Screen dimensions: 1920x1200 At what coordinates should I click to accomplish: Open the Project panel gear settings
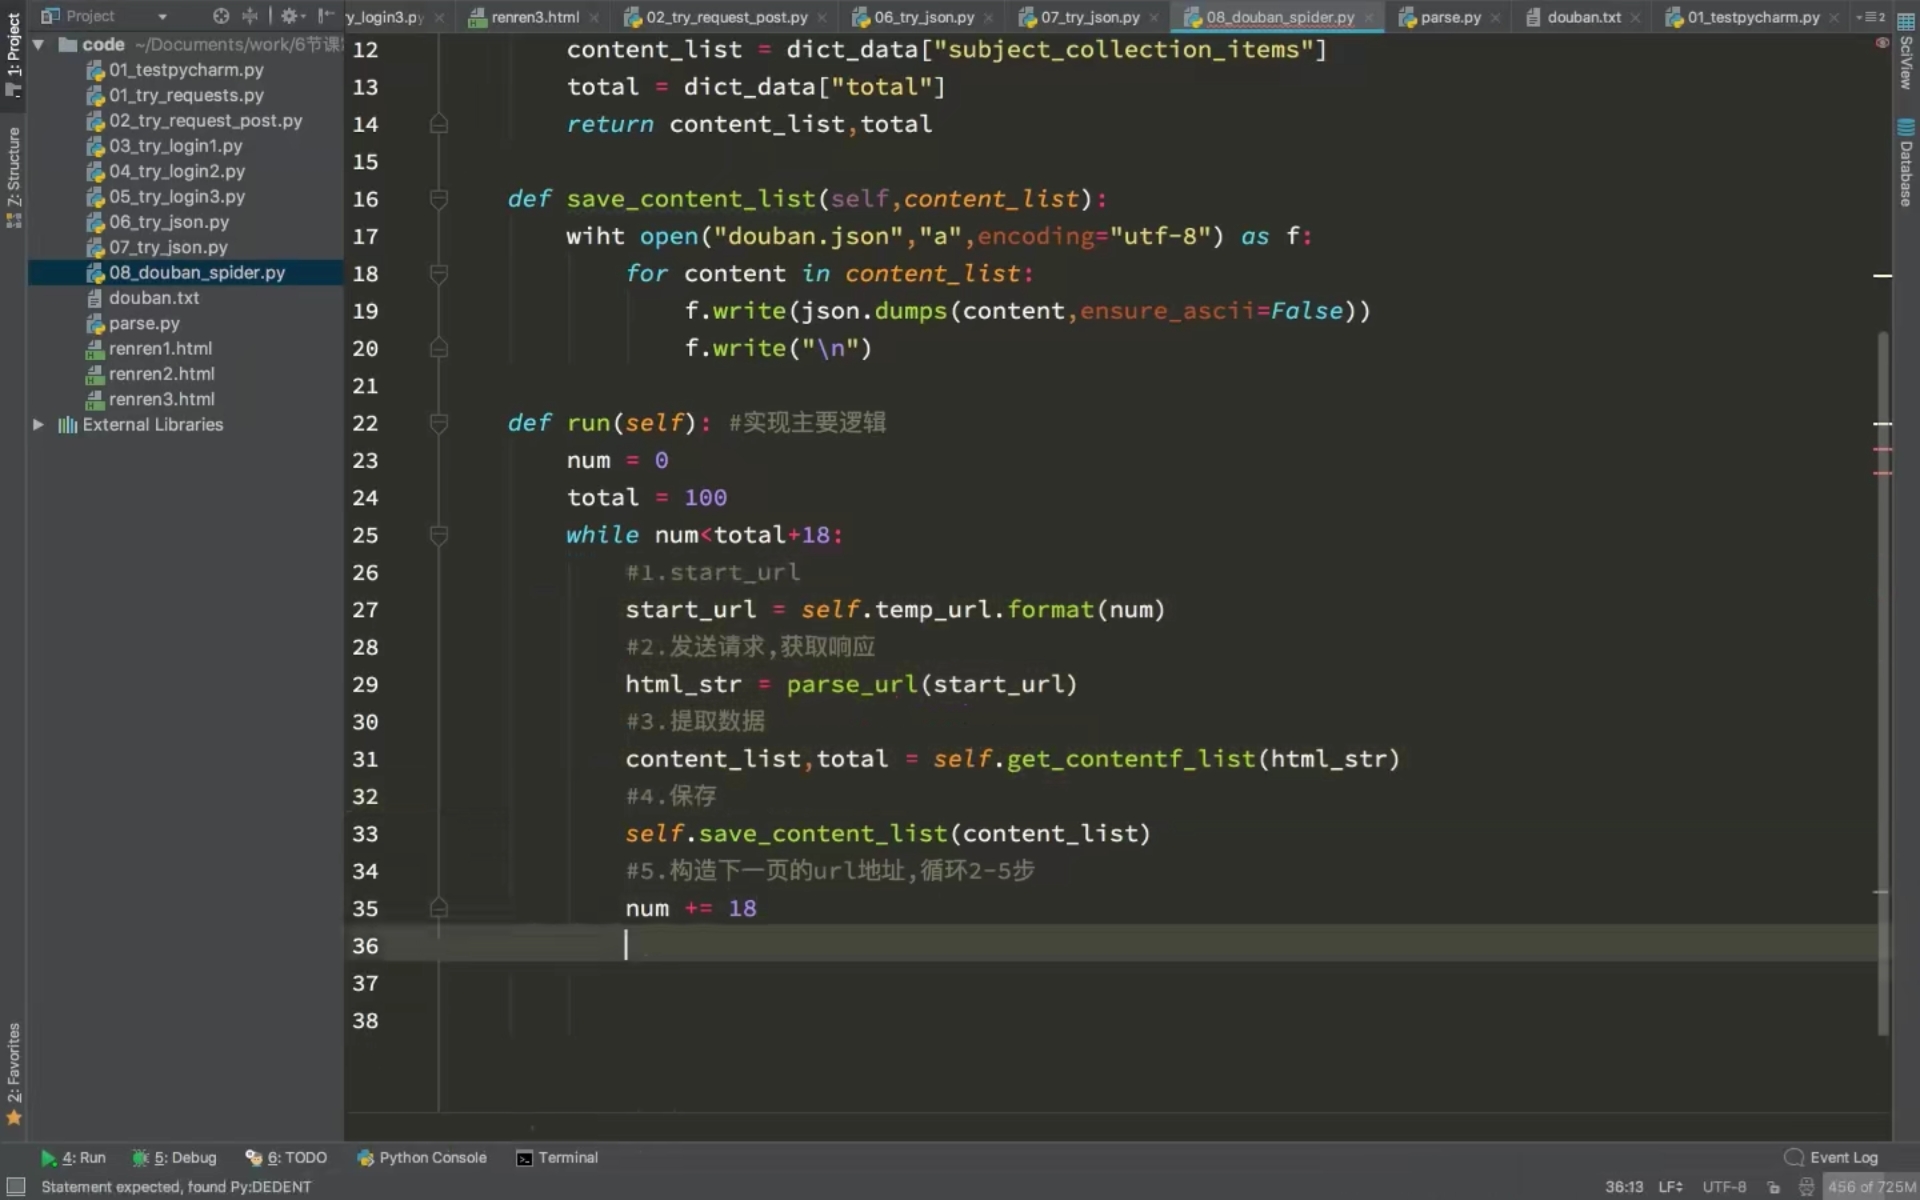click(x=290, y=16)
